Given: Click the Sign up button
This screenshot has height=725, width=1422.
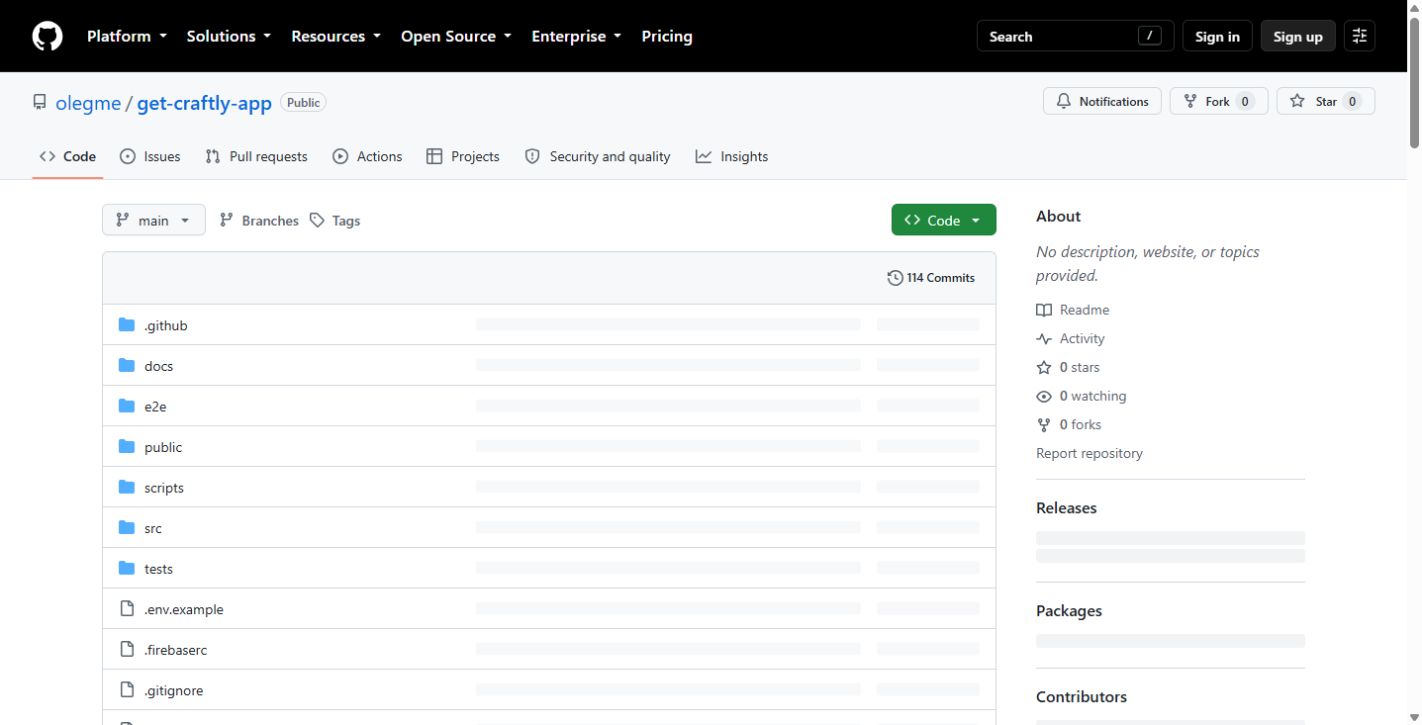Looking at the screenshot, I should [1298, 36].
